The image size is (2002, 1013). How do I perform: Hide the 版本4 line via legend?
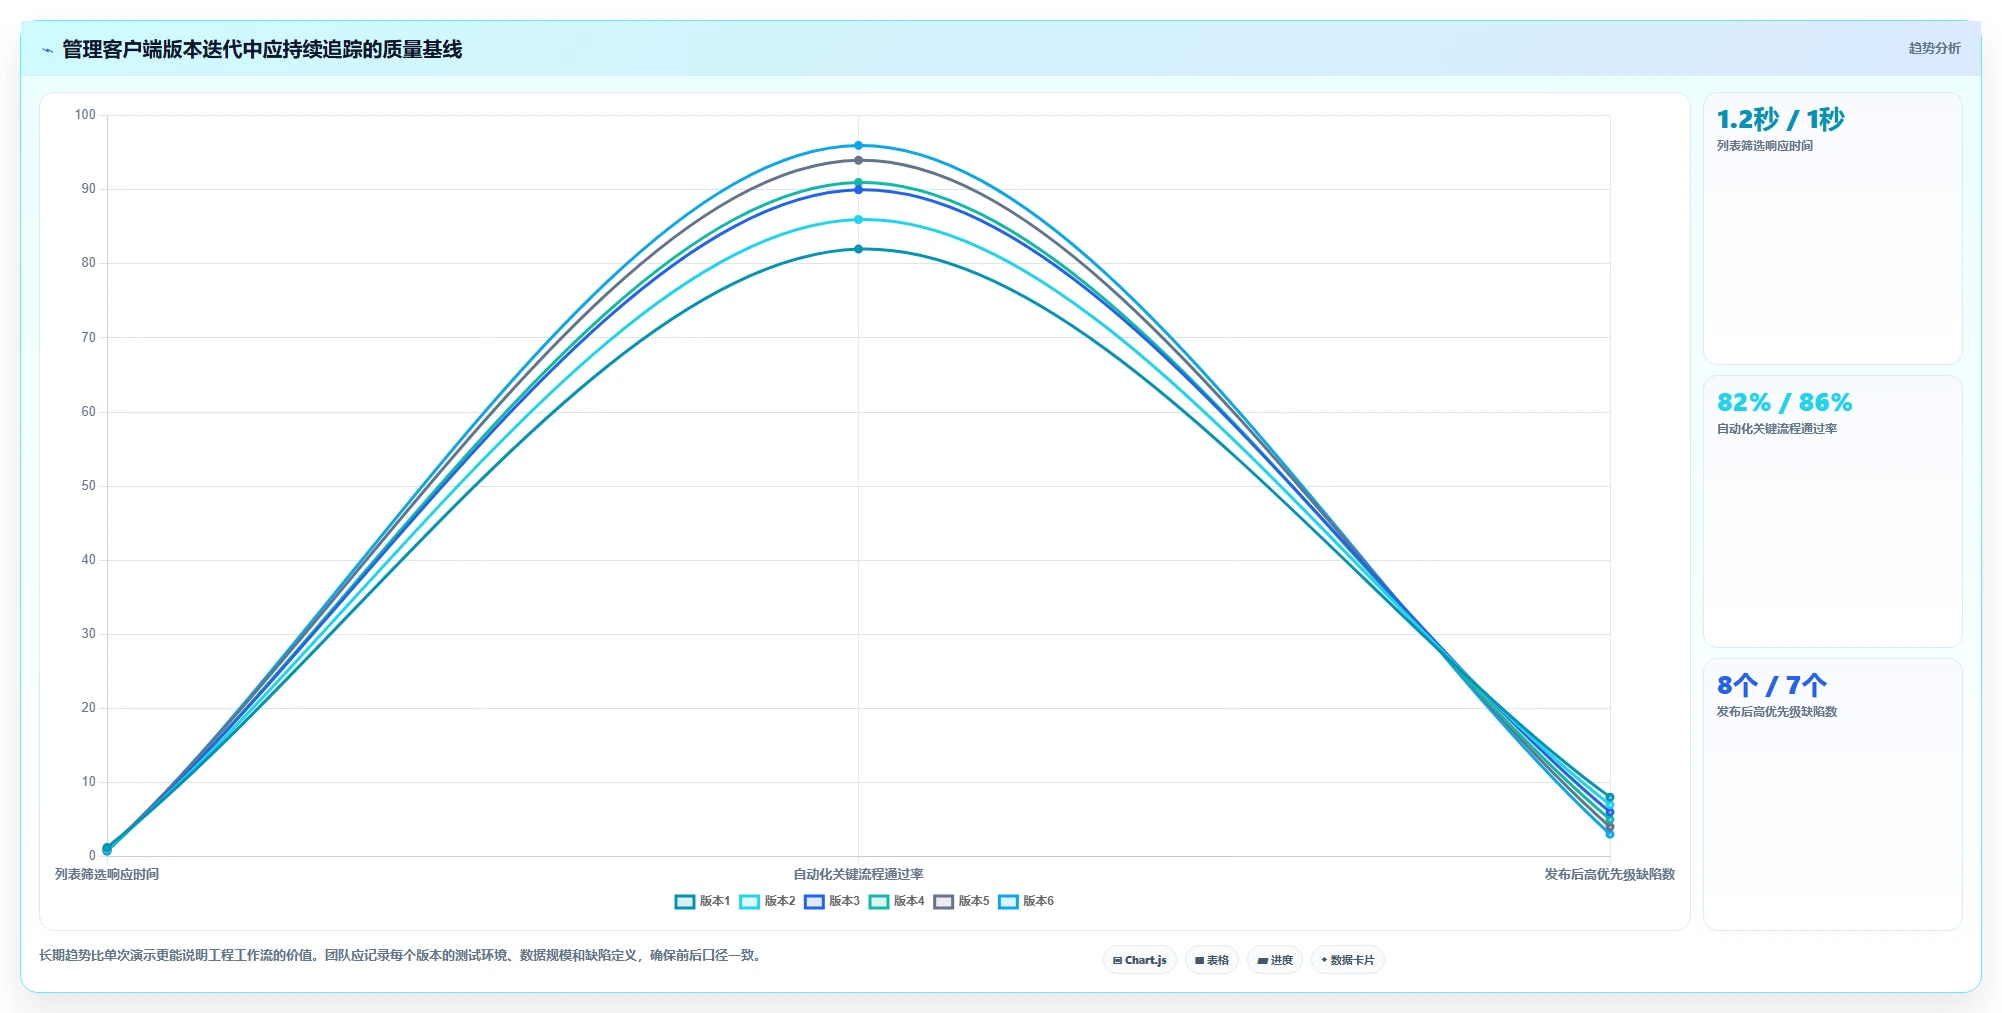click(897, 901)
